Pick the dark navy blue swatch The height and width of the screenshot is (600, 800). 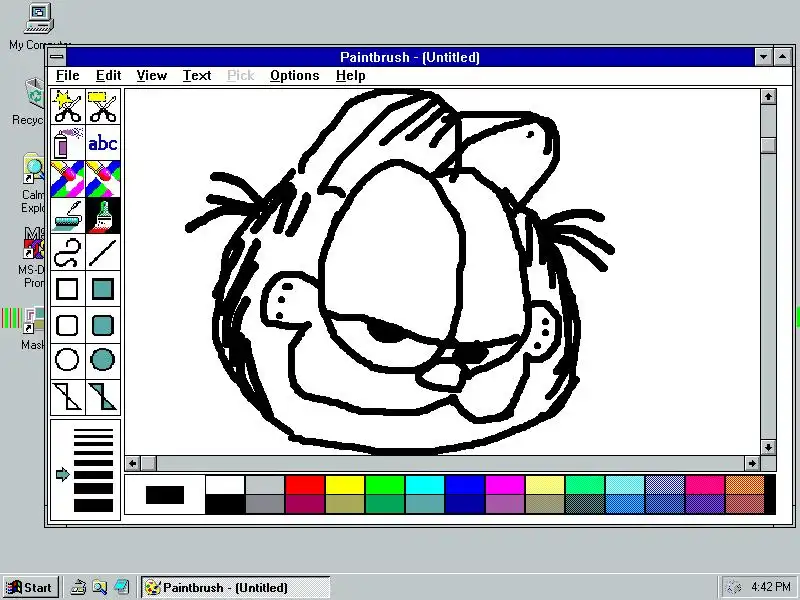point(465,504)
